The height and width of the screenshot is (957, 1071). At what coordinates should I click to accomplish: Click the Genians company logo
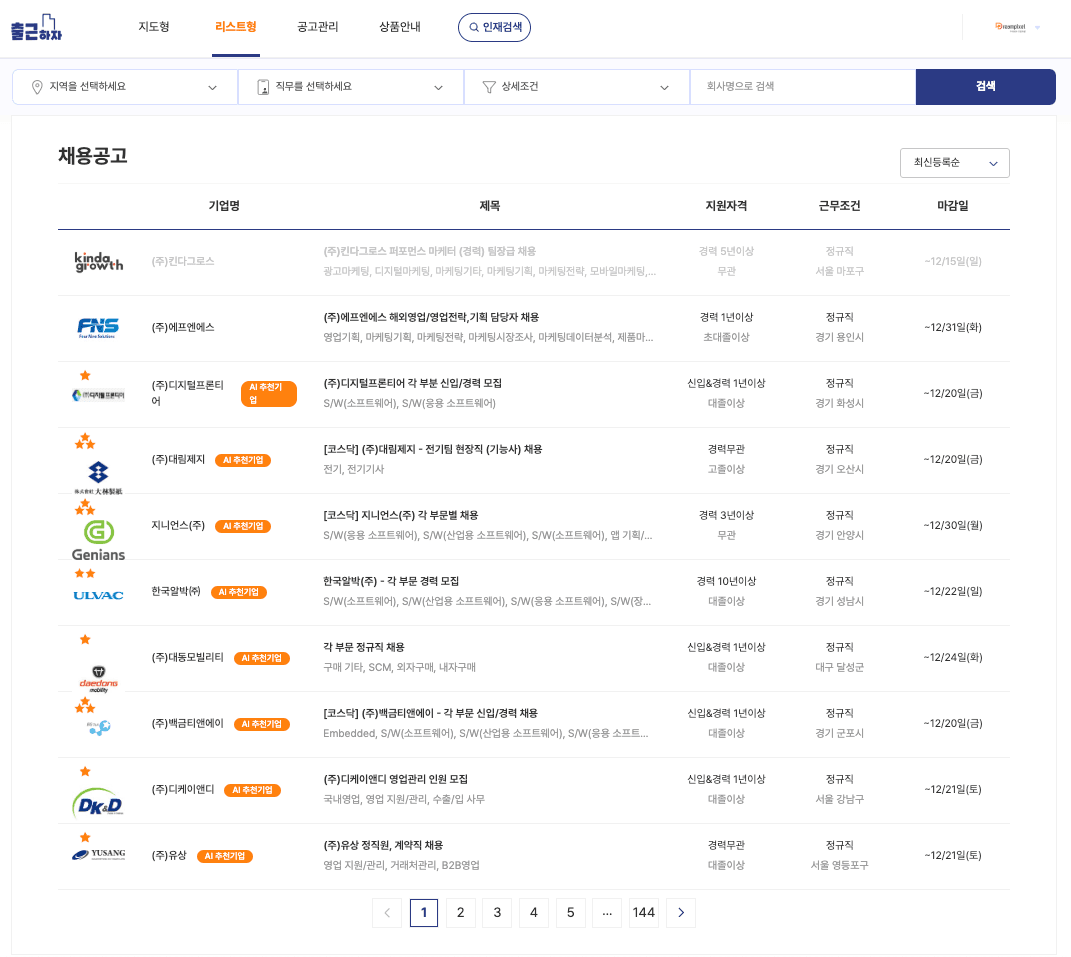click(x=98, y=541)
